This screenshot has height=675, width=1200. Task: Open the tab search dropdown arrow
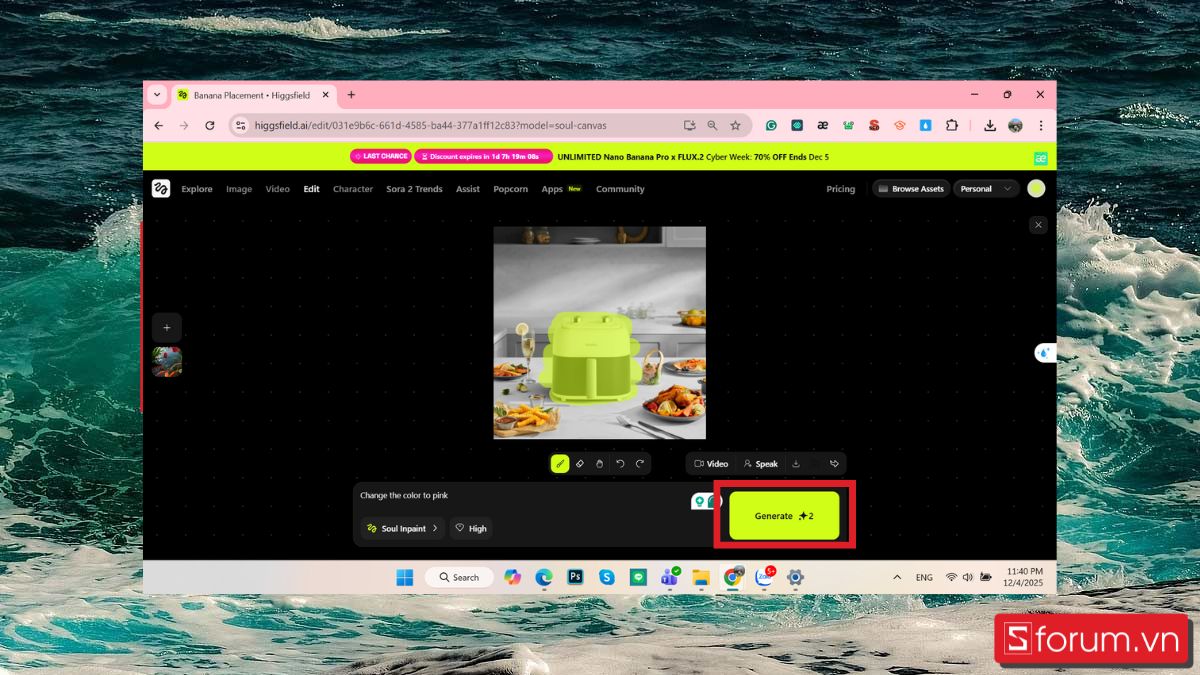pyautogui.click(x=156, y=95)
